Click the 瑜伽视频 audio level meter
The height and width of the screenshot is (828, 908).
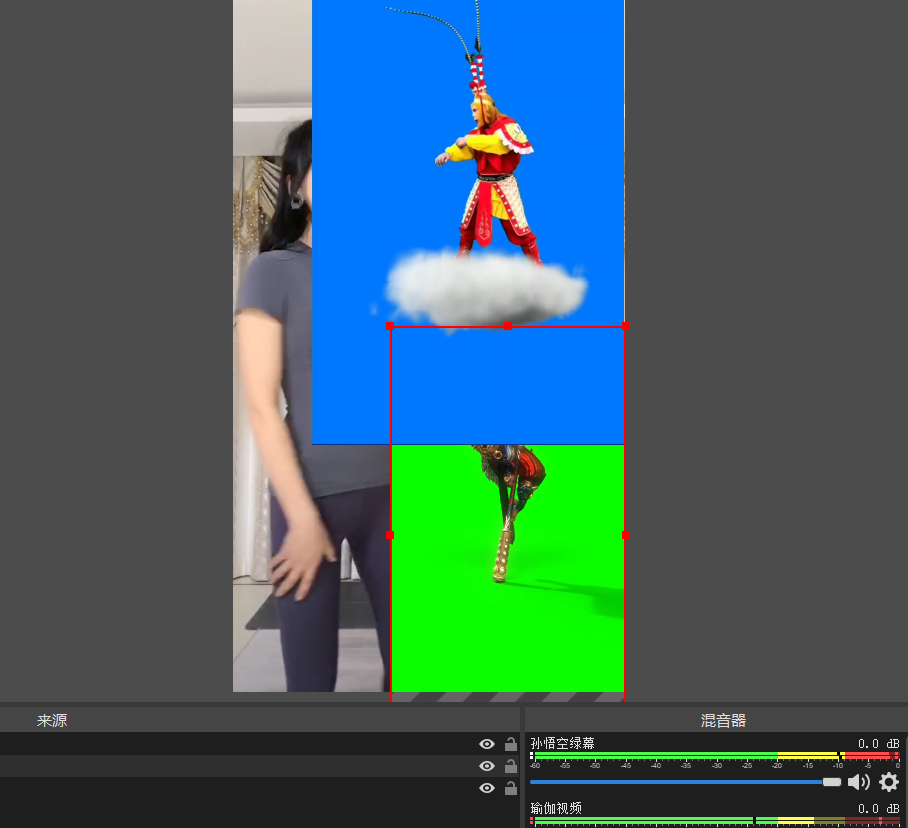click(x=715, y=821)
